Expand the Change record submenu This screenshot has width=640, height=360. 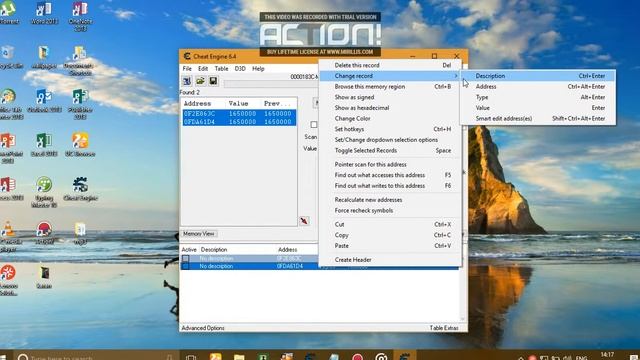tap(390, 76)
